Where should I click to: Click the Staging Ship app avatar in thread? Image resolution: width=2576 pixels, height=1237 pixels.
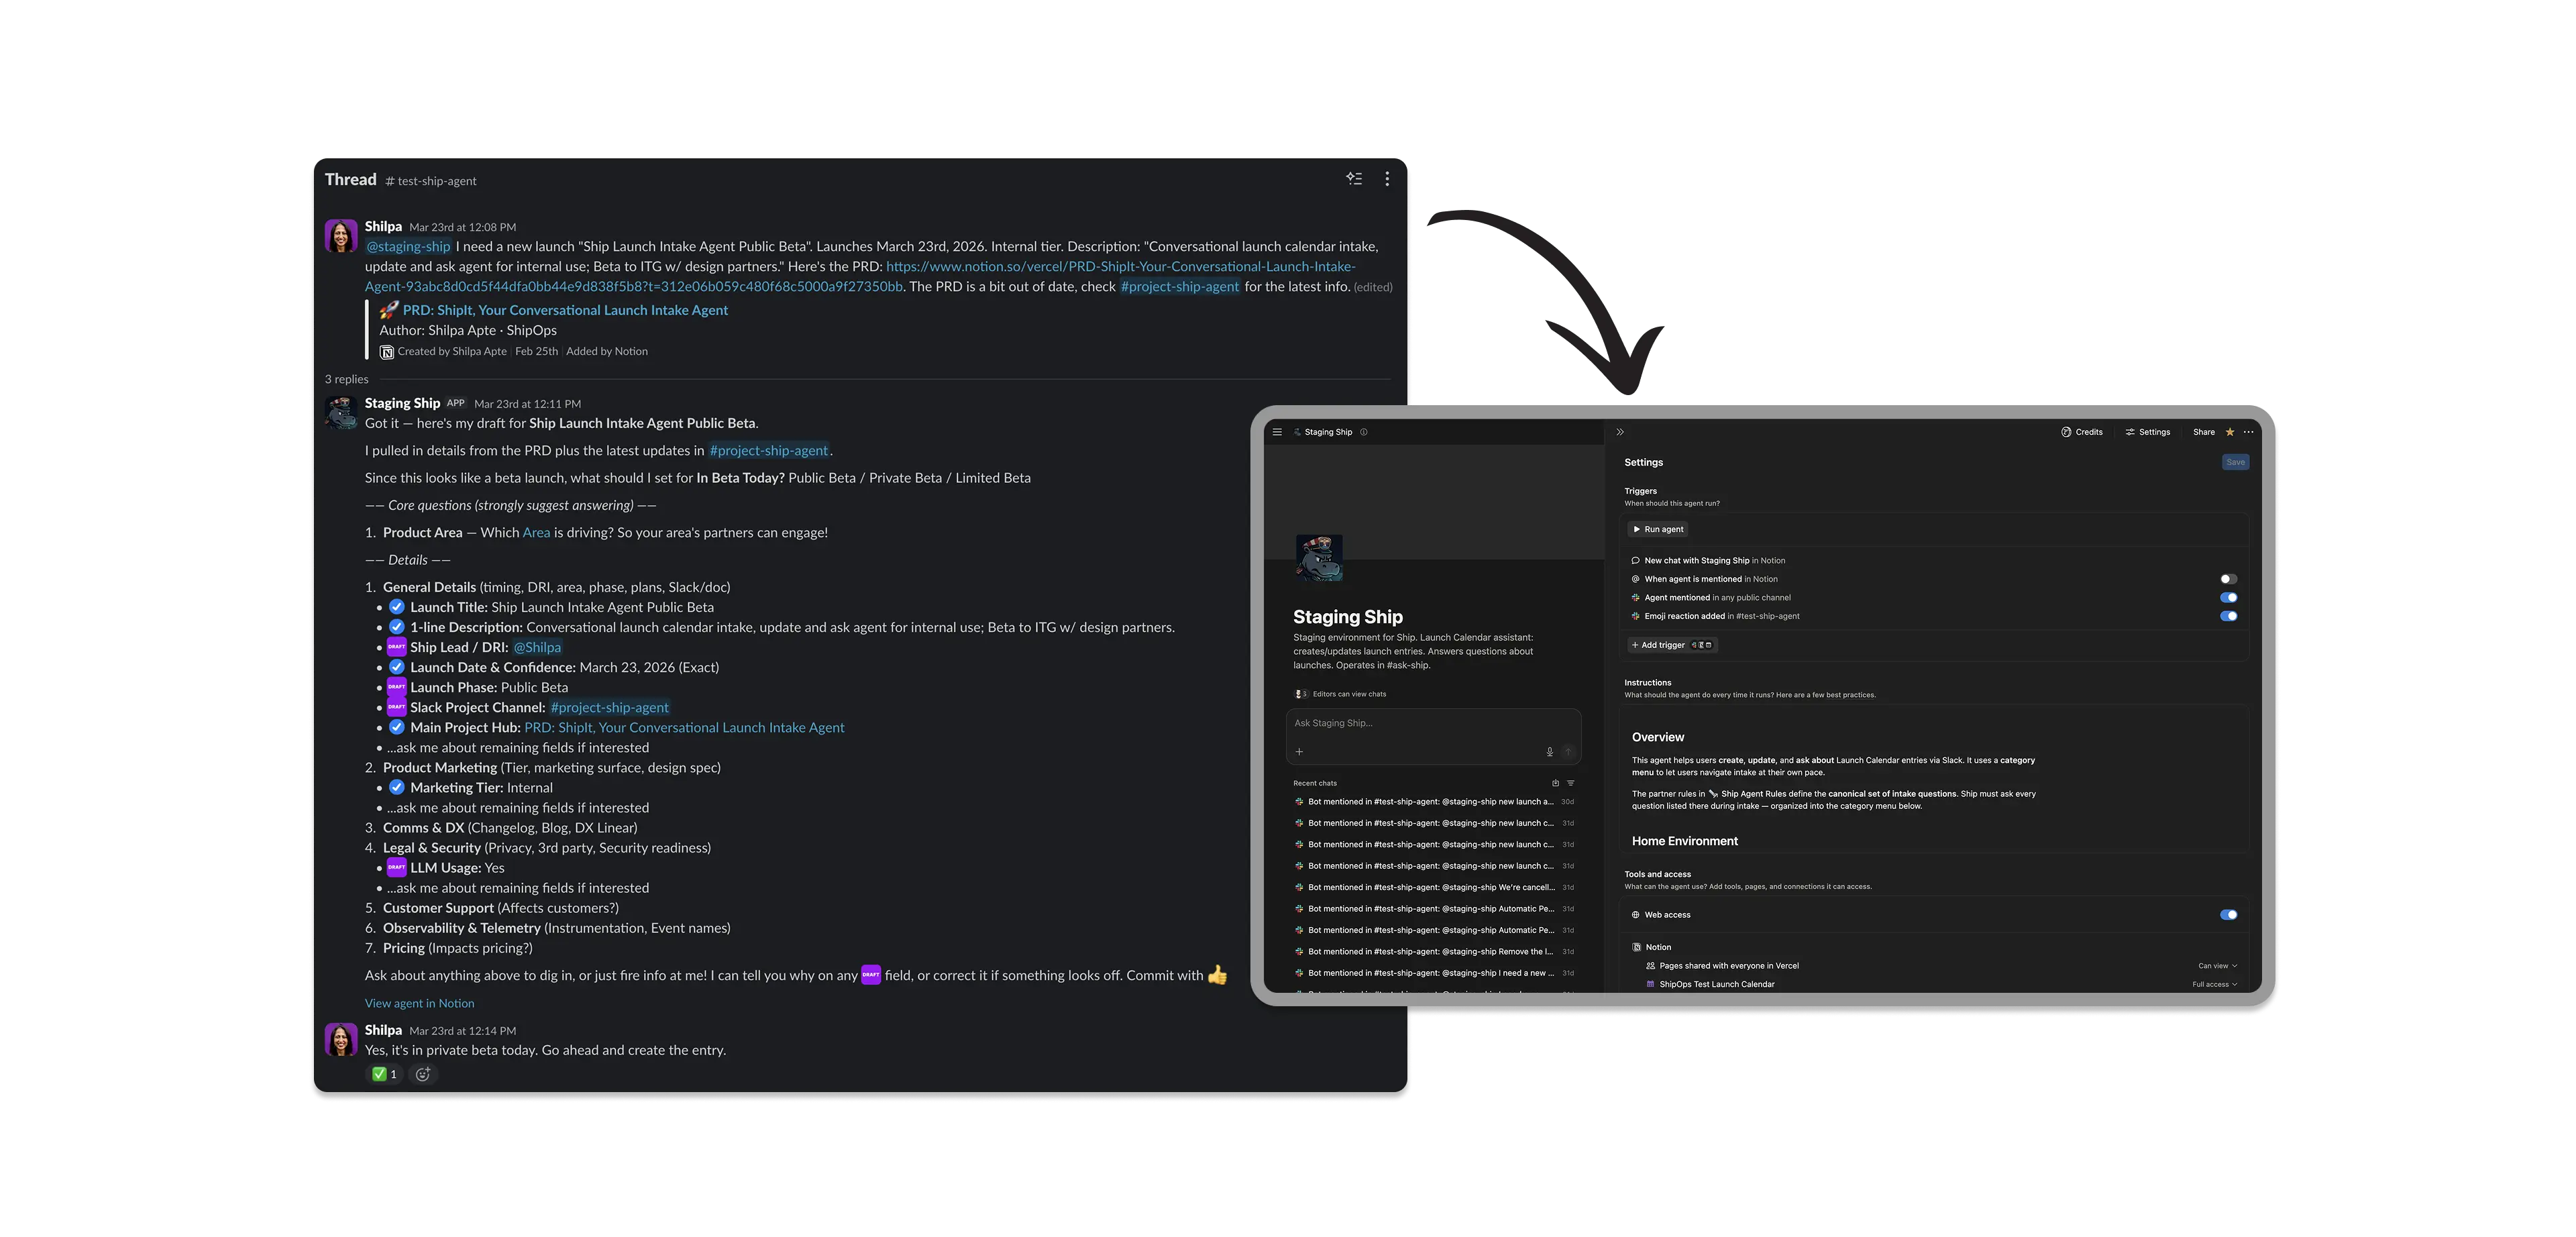click(341, 413)
